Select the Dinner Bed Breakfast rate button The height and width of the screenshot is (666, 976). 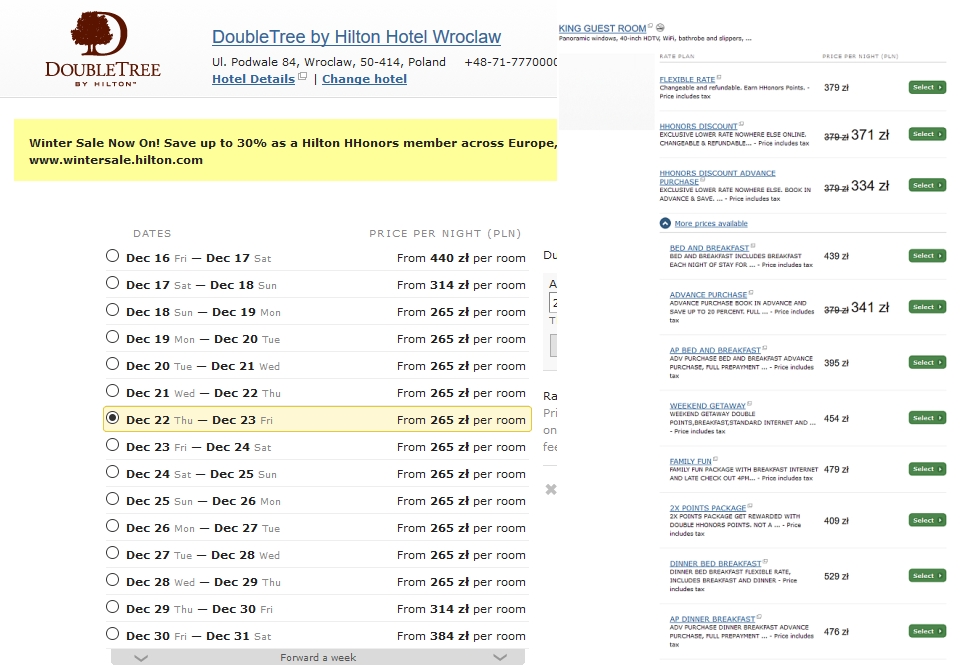(x=927, y=576)
